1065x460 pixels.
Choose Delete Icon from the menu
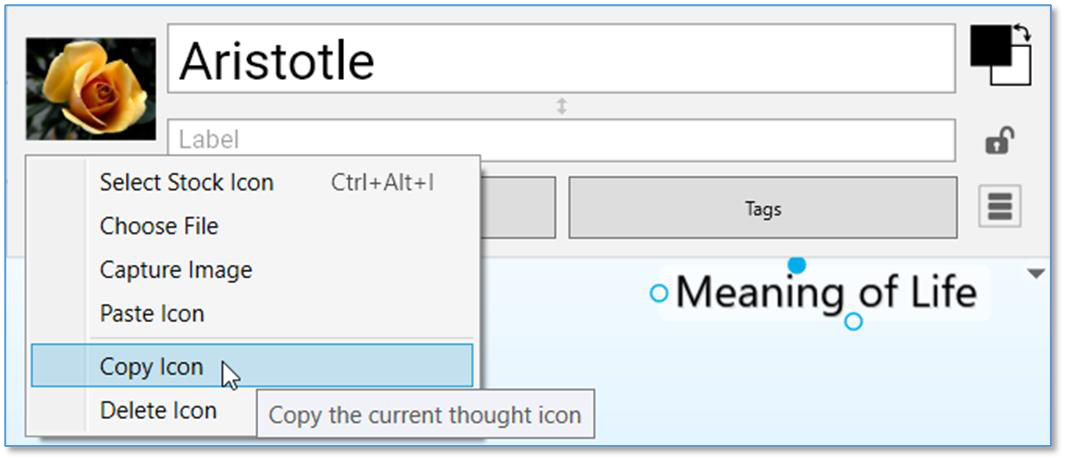158,410
